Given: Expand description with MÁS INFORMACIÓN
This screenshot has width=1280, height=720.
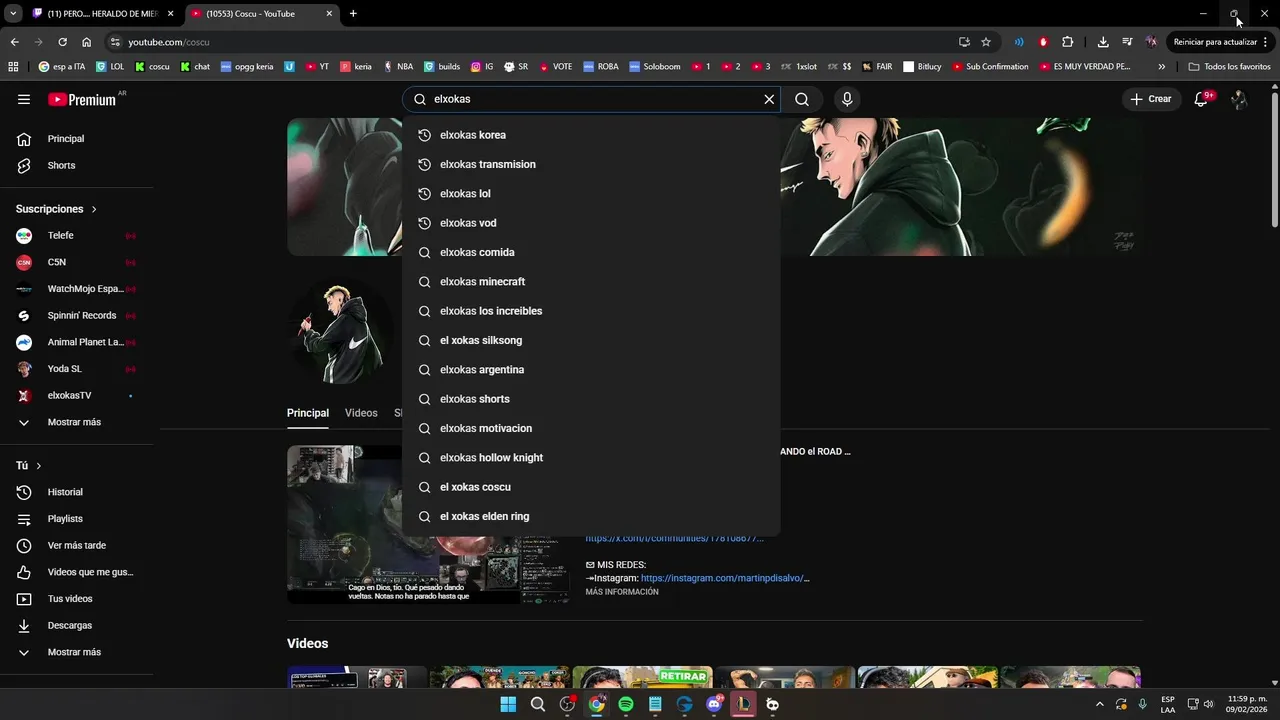Looking at the screenshot, I should click(622, 592).
